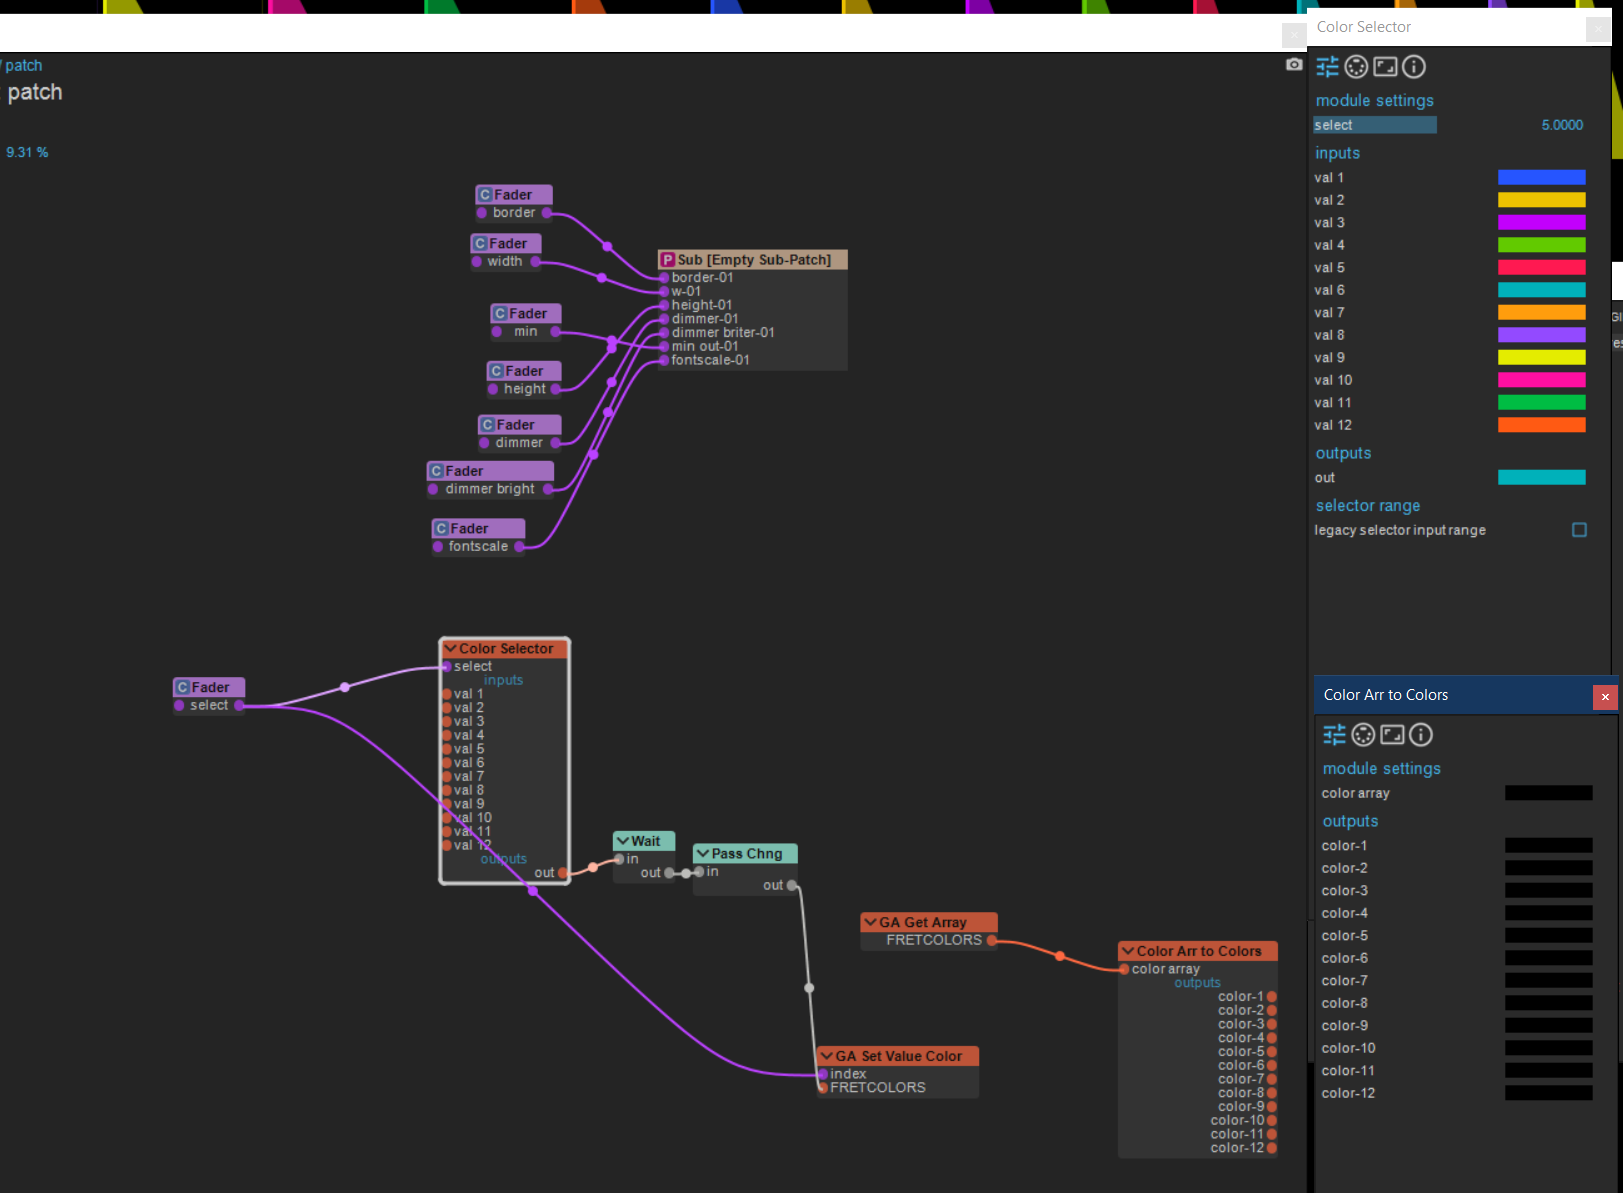This screenshot has width=1623, height=1193.
Task: Open MIDI connector tab in Color Arr to Colors
Action: 1363,735
